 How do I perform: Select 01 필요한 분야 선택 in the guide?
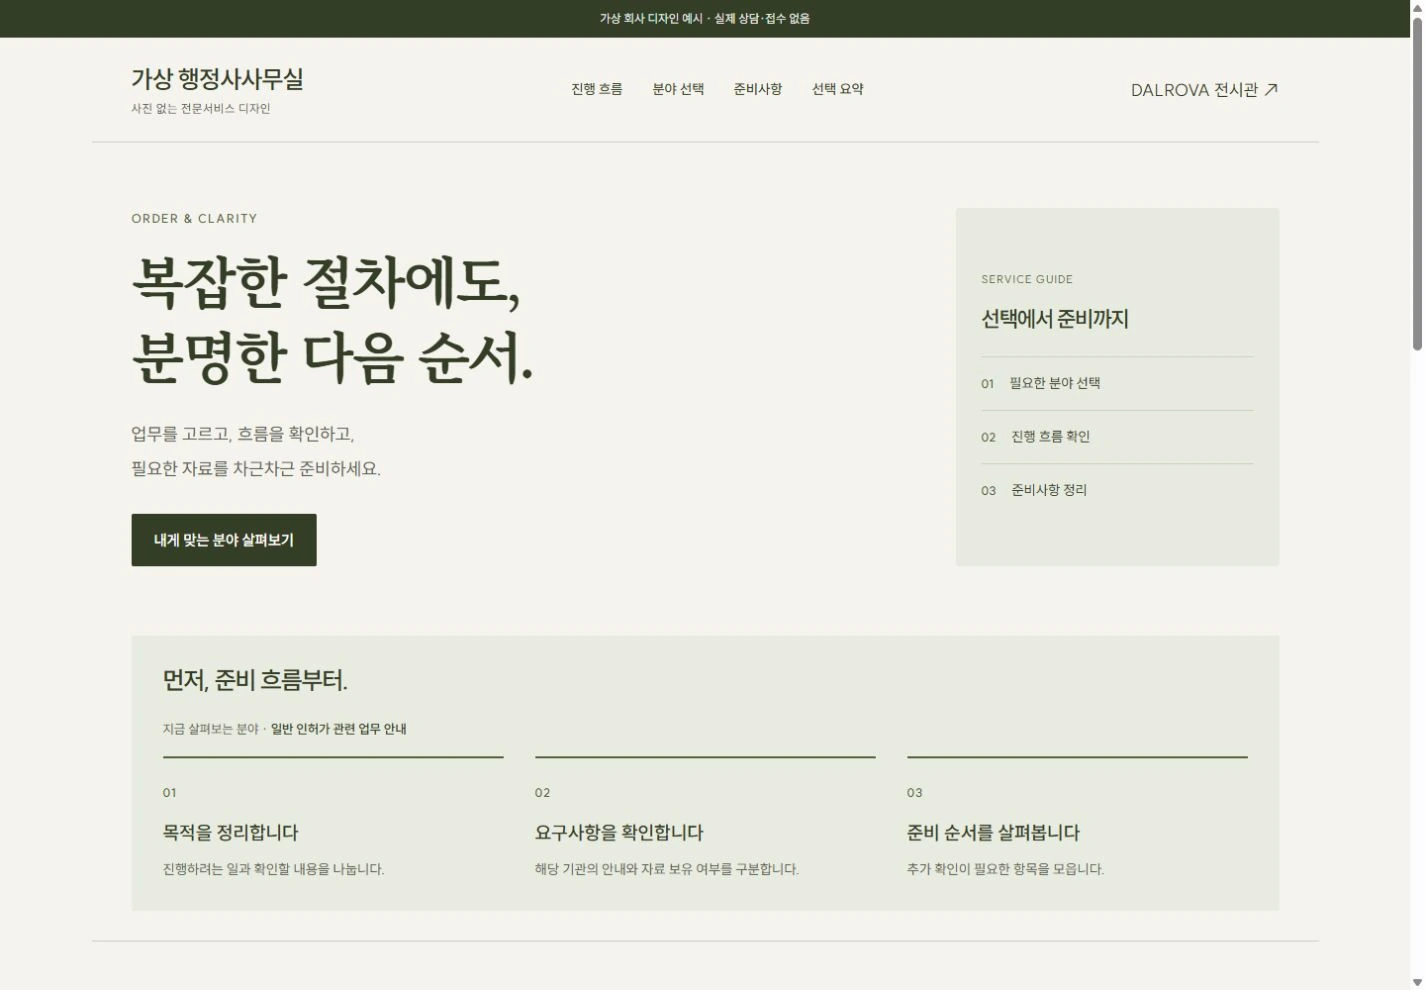click(1117, 383)
